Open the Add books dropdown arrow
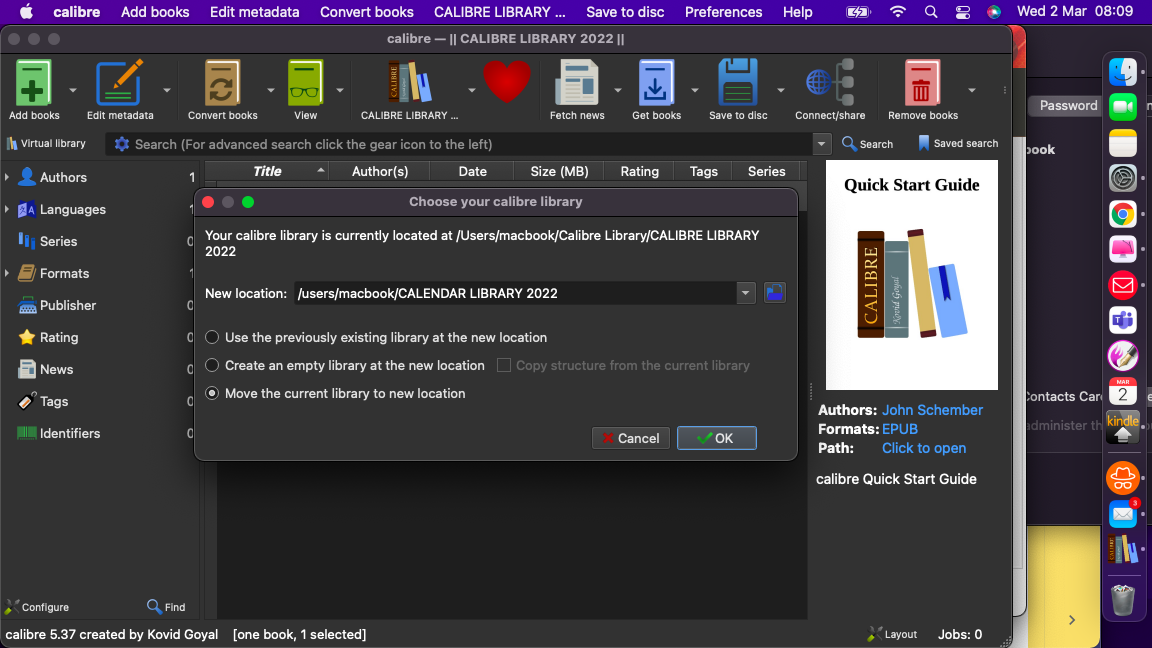 71,90
